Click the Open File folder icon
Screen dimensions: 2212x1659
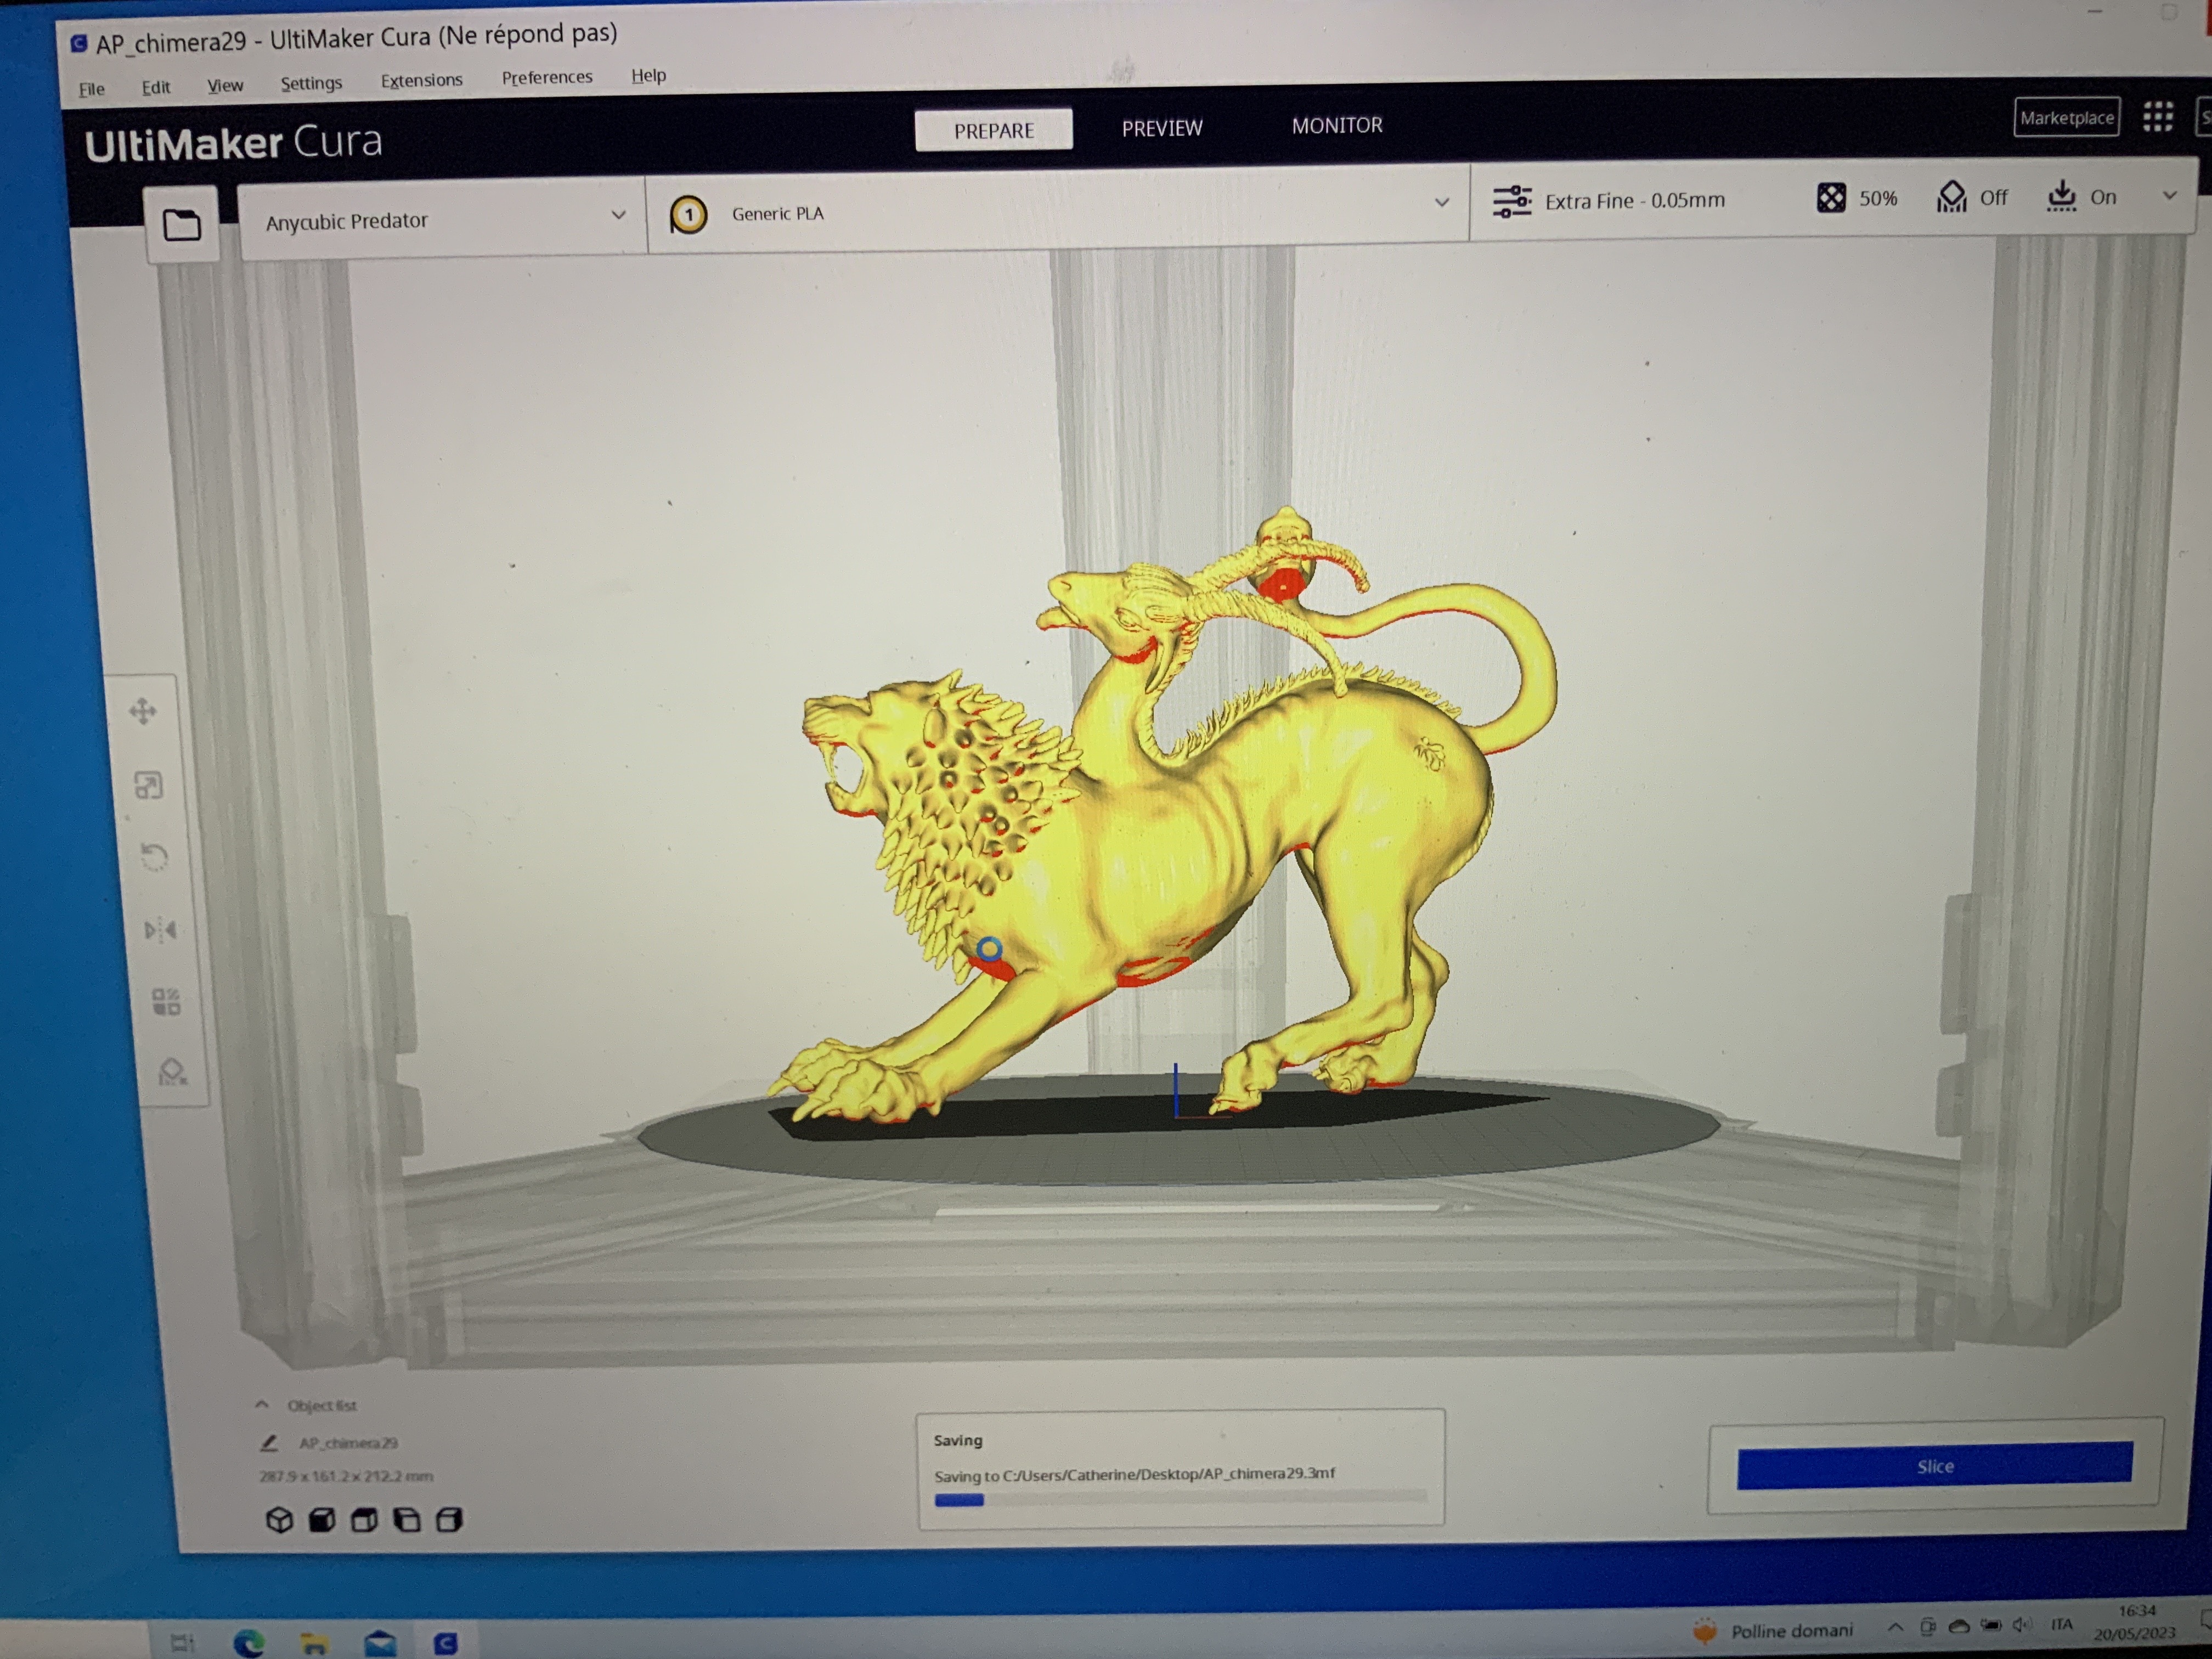point(182,225)
